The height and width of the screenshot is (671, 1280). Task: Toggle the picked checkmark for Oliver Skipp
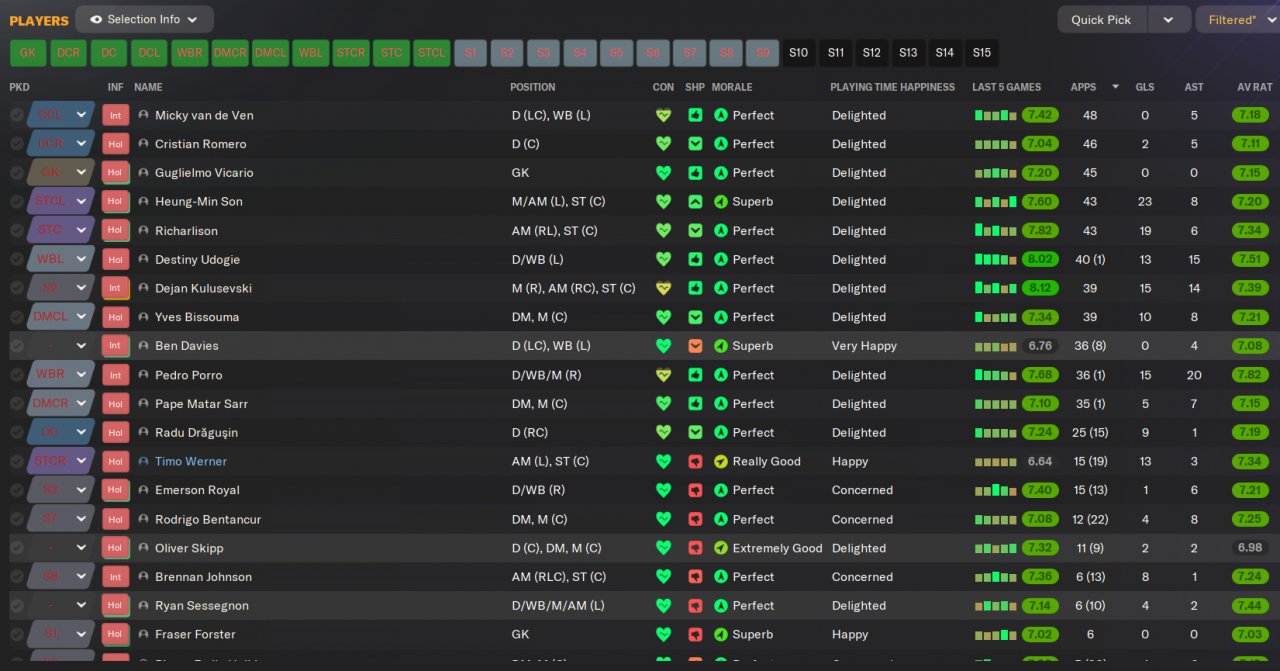click(17, 548)
